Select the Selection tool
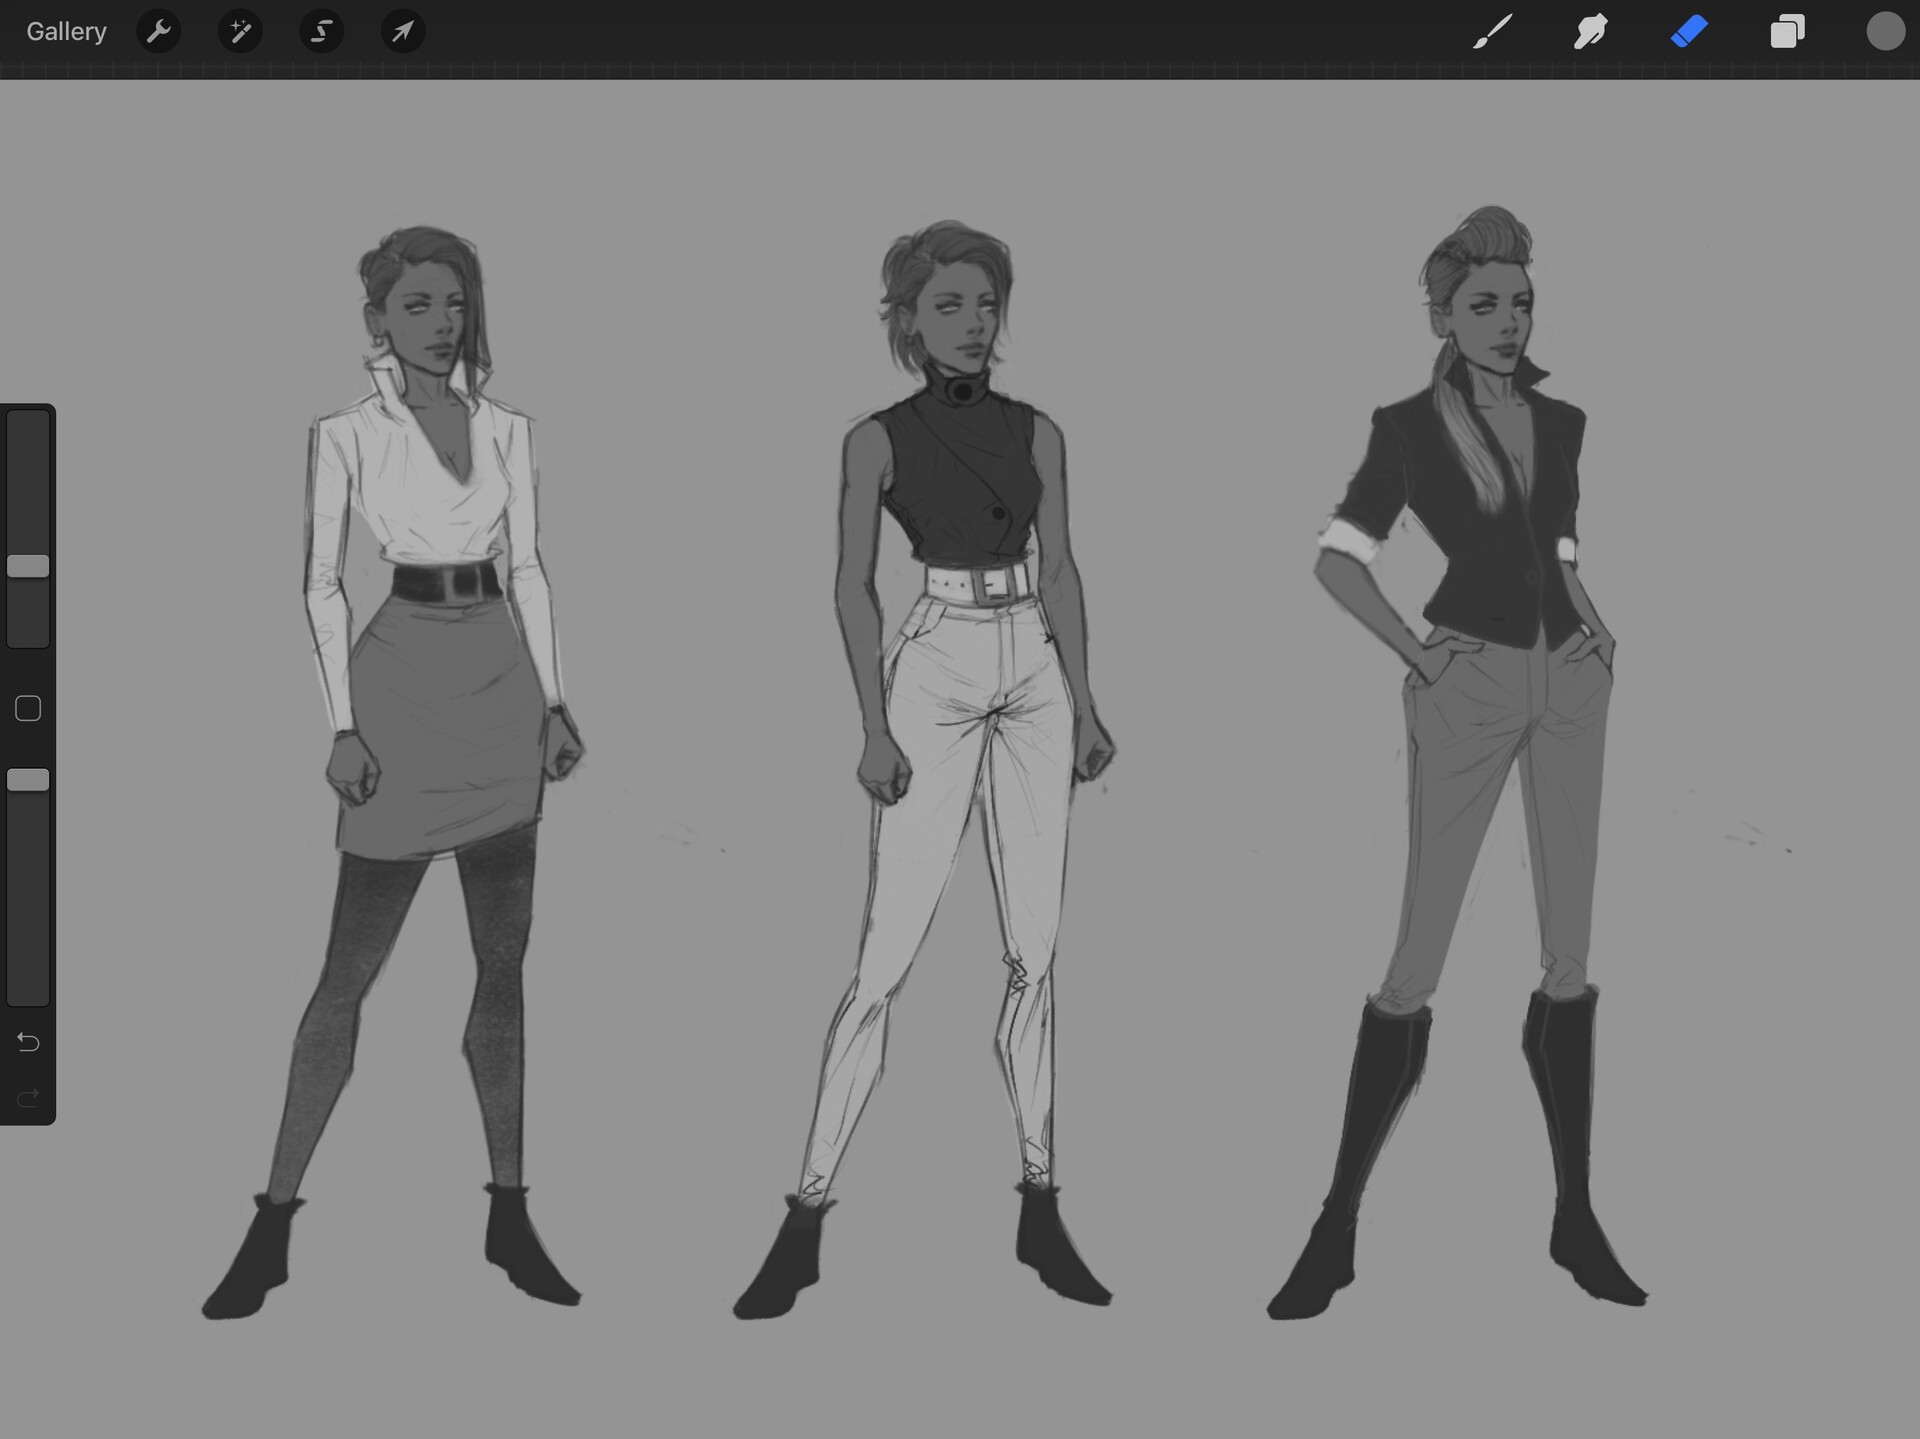 [321, 31]
